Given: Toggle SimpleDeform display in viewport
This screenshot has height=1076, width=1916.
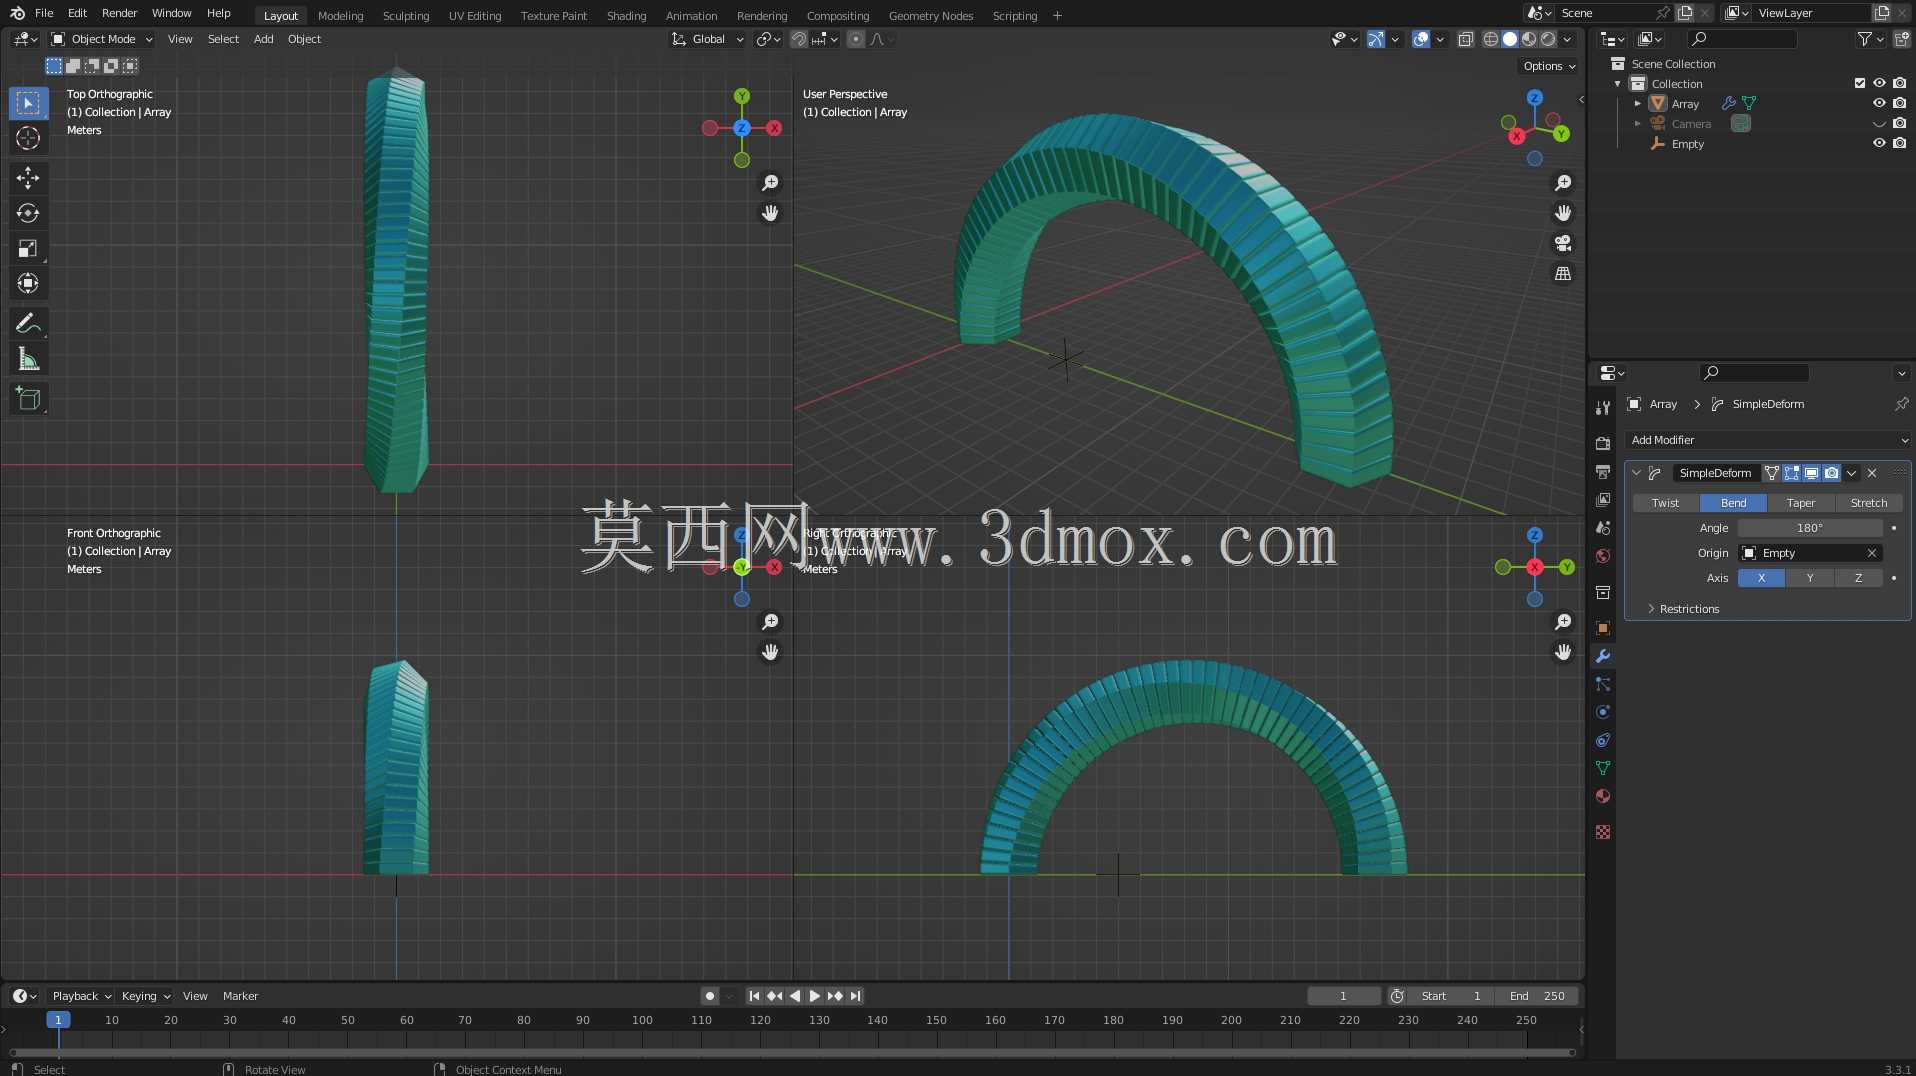Looking at the screenshot, I should 1811,473.
